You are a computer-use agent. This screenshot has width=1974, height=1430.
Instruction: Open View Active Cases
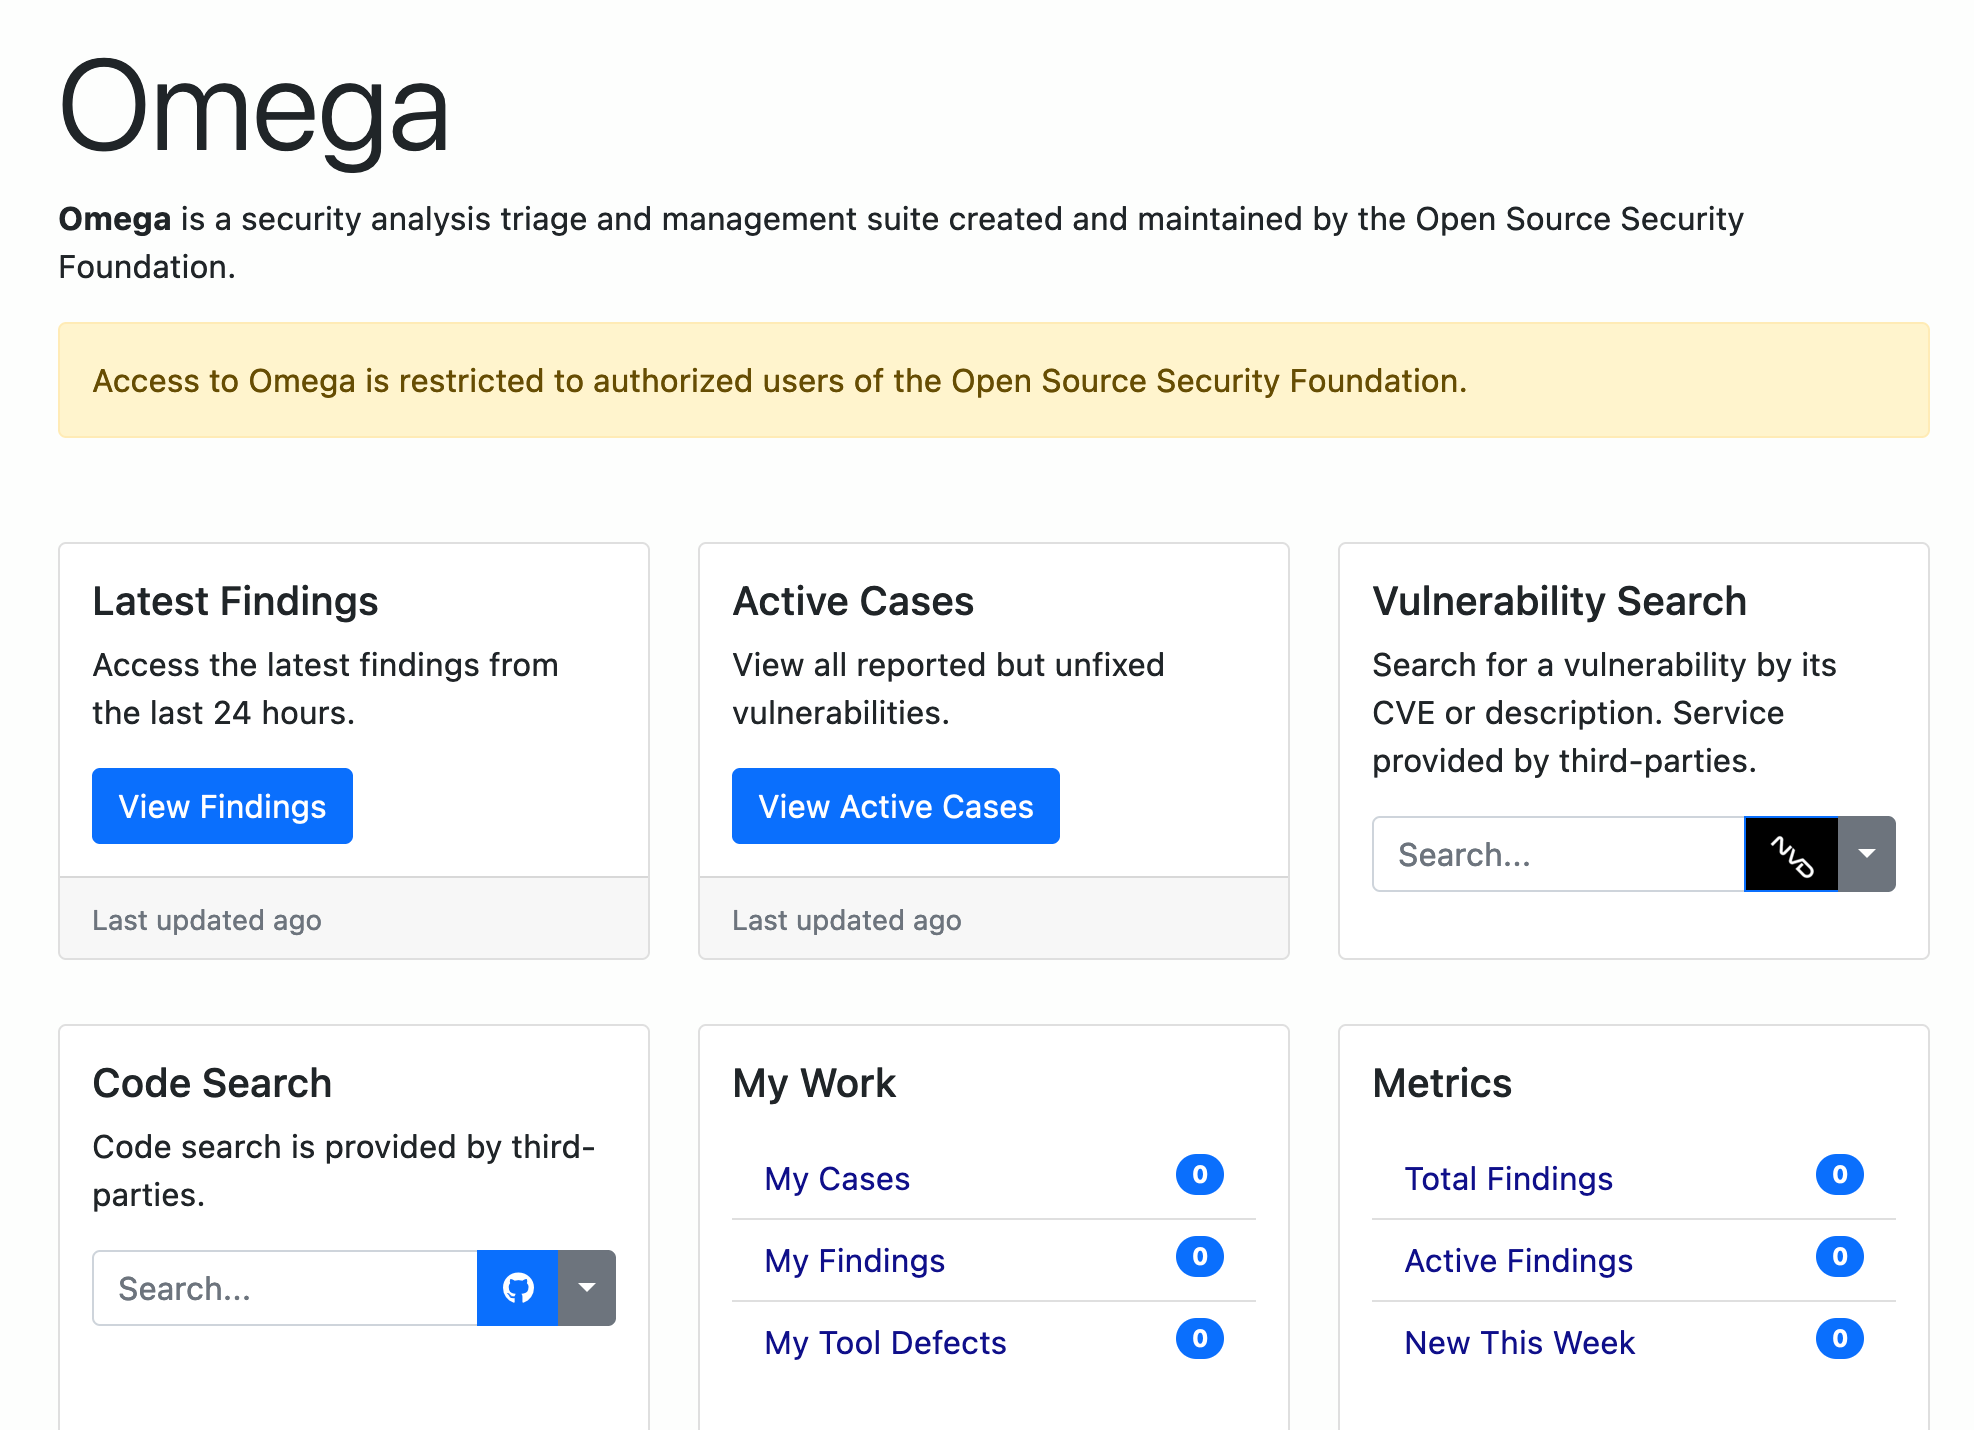tap(895, 806)
